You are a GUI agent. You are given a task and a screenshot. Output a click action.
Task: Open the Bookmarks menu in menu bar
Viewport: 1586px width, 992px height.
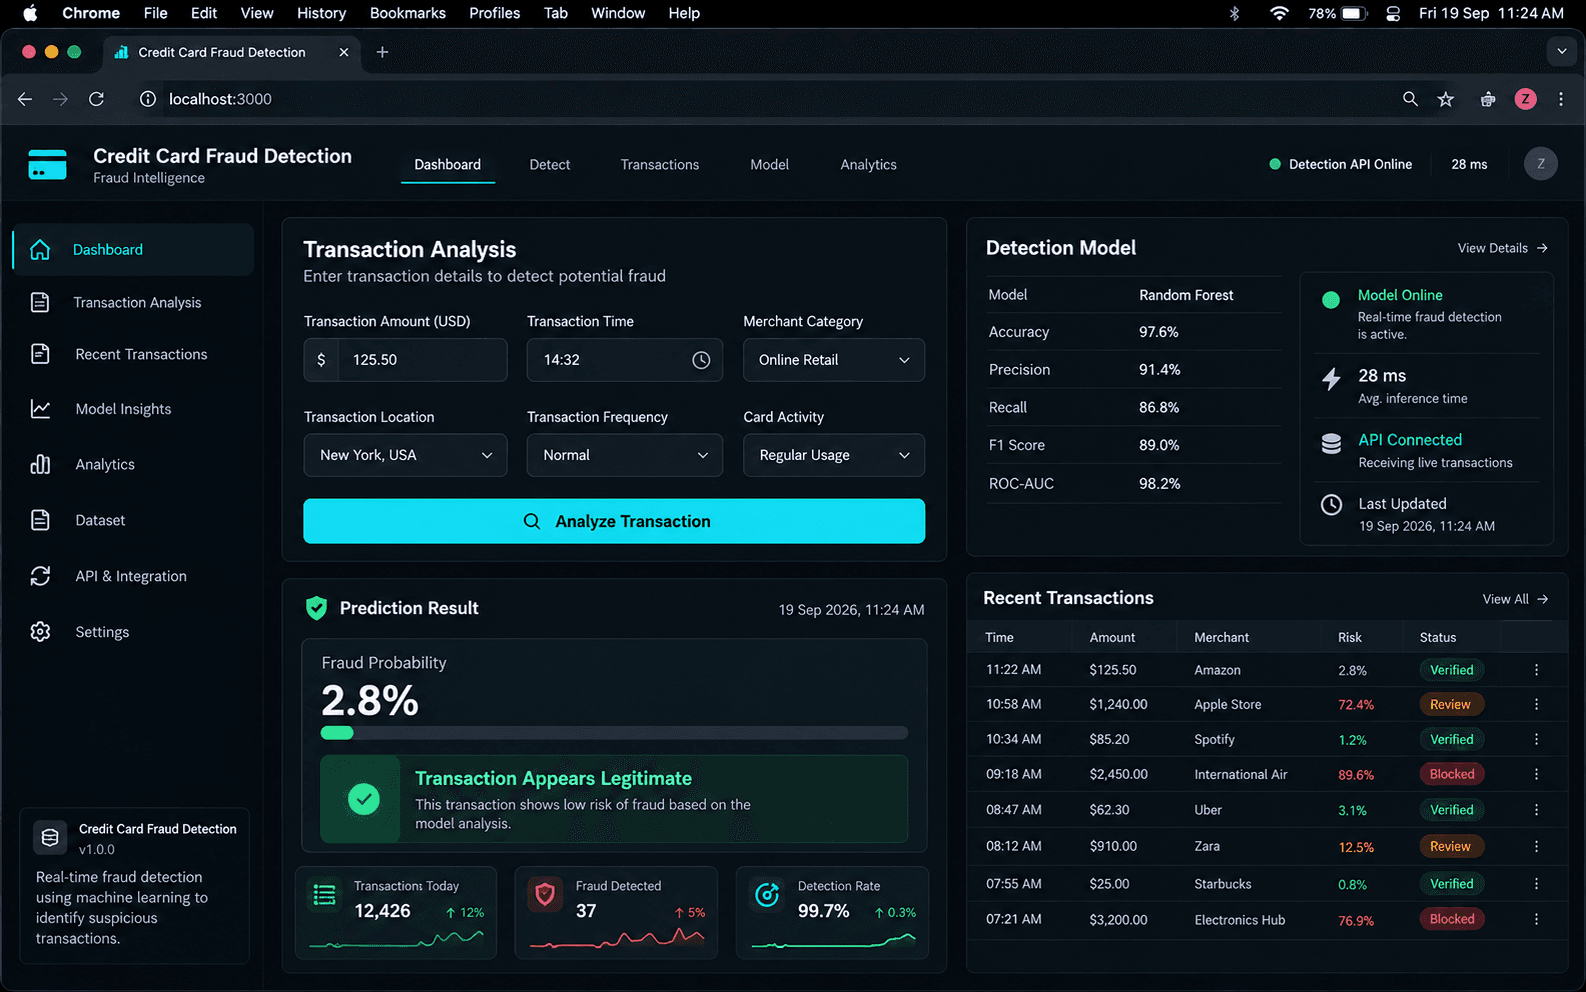408,13
